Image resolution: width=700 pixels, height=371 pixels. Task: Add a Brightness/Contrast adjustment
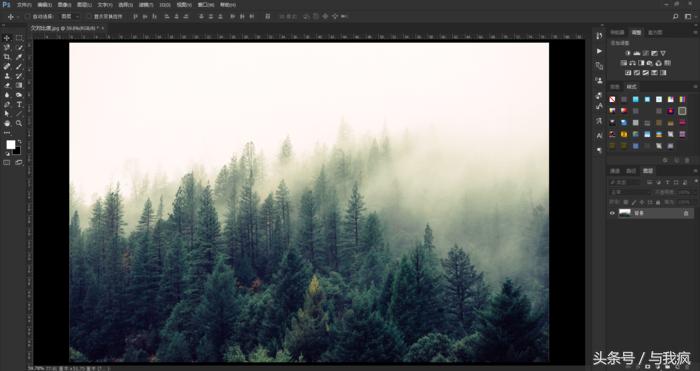(x=628, y=53)
